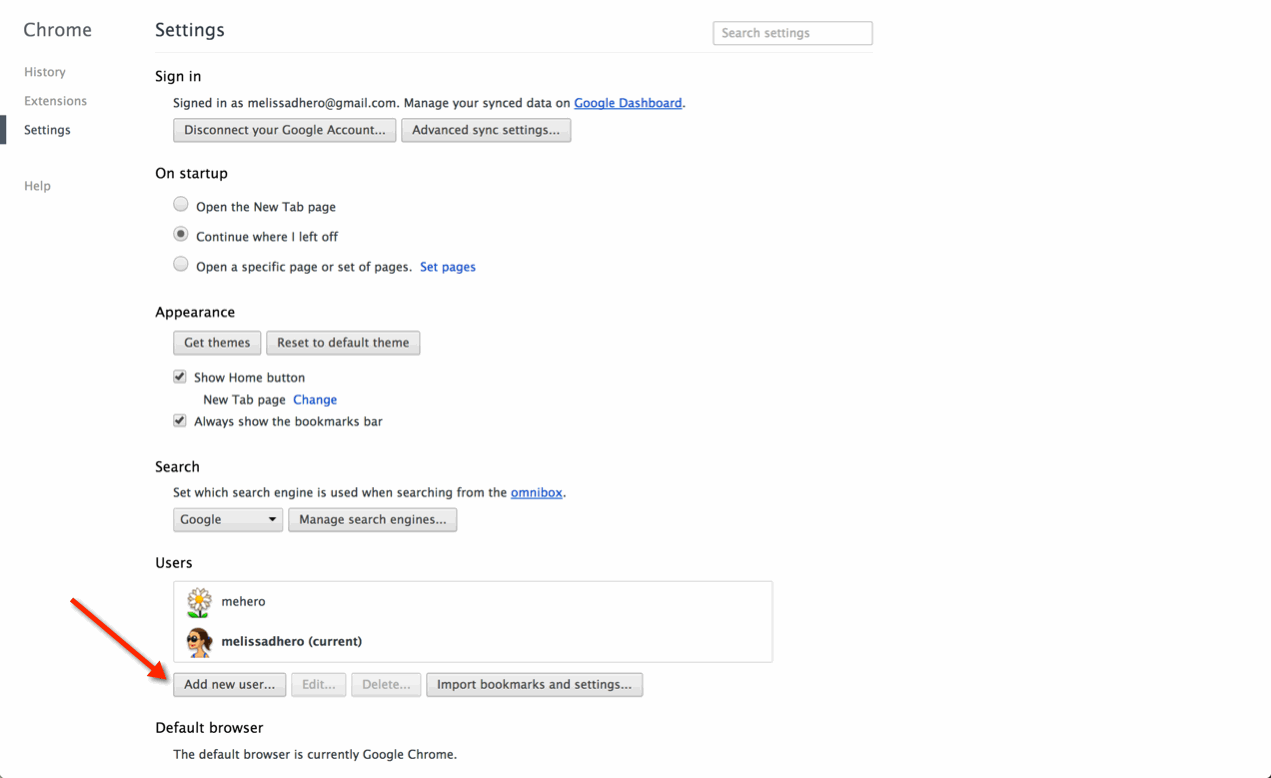Go to Extensions in the sidebar
Viewport: 1271px width, 778px height.
(56, 101)
